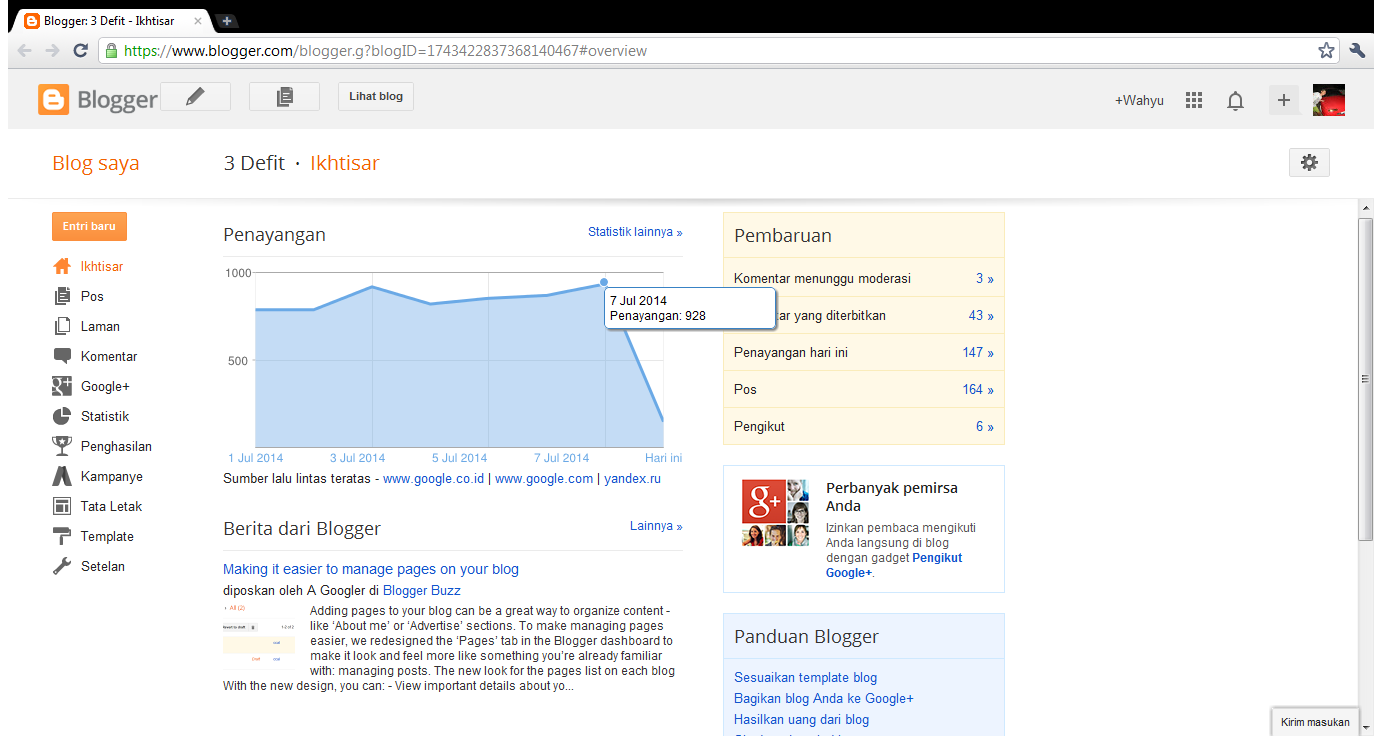Open the Blogger Buzz link
The width and height of the screenshot is (1382, 744).
pyautogui.click(x=422, y=591)
